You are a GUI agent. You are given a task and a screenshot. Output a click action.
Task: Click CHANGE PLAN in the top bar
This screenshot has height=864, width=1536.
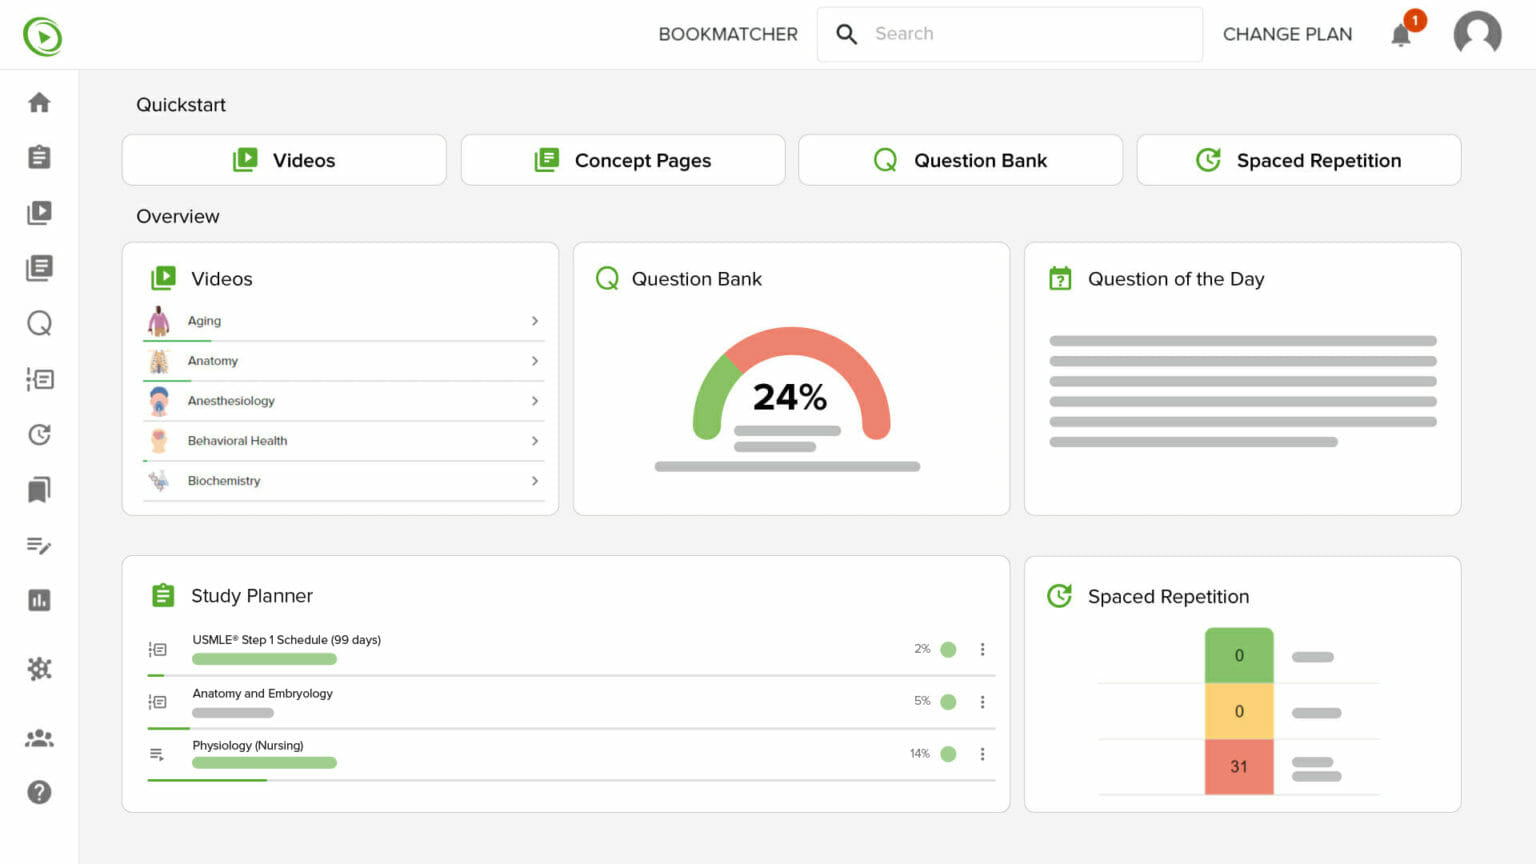[1287, 34]
